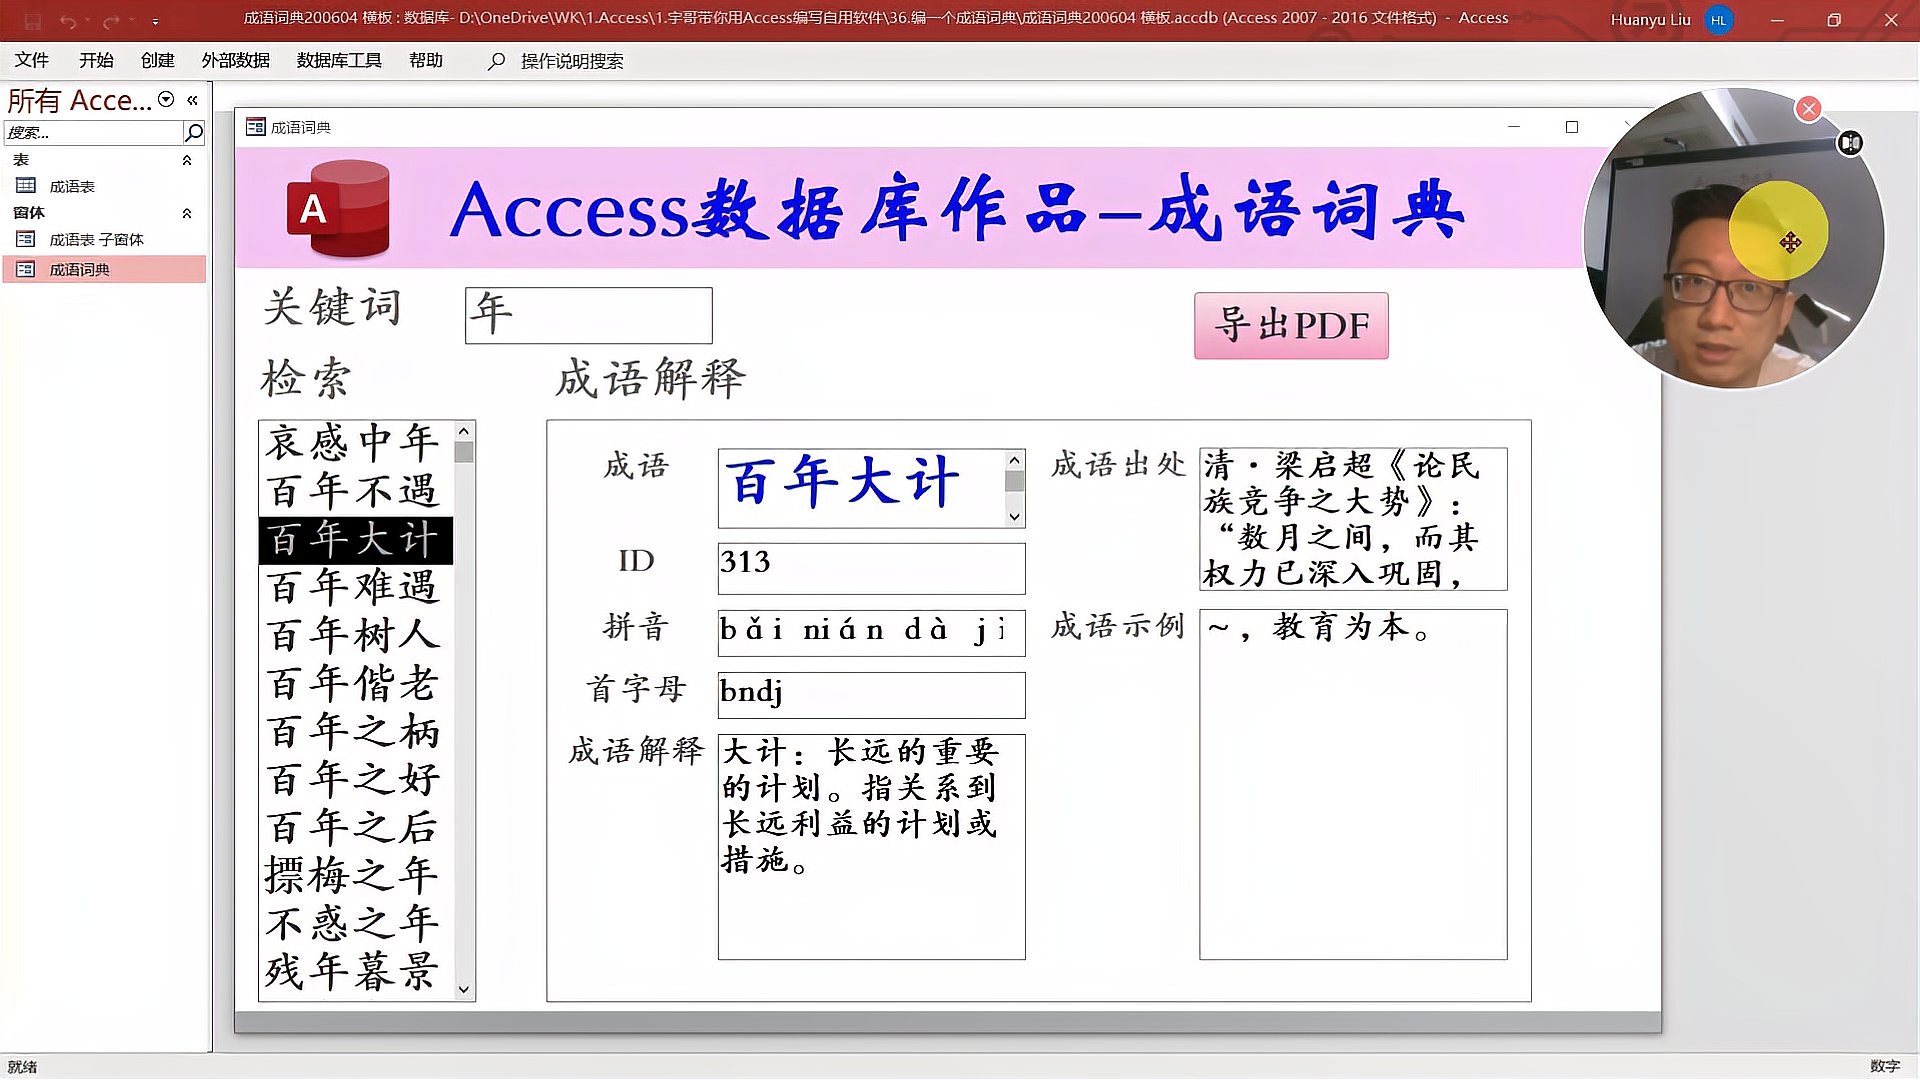Click the 成语 field scroll up arrow
This screenshot has height=1080, width=1920.
(1014, 460)
